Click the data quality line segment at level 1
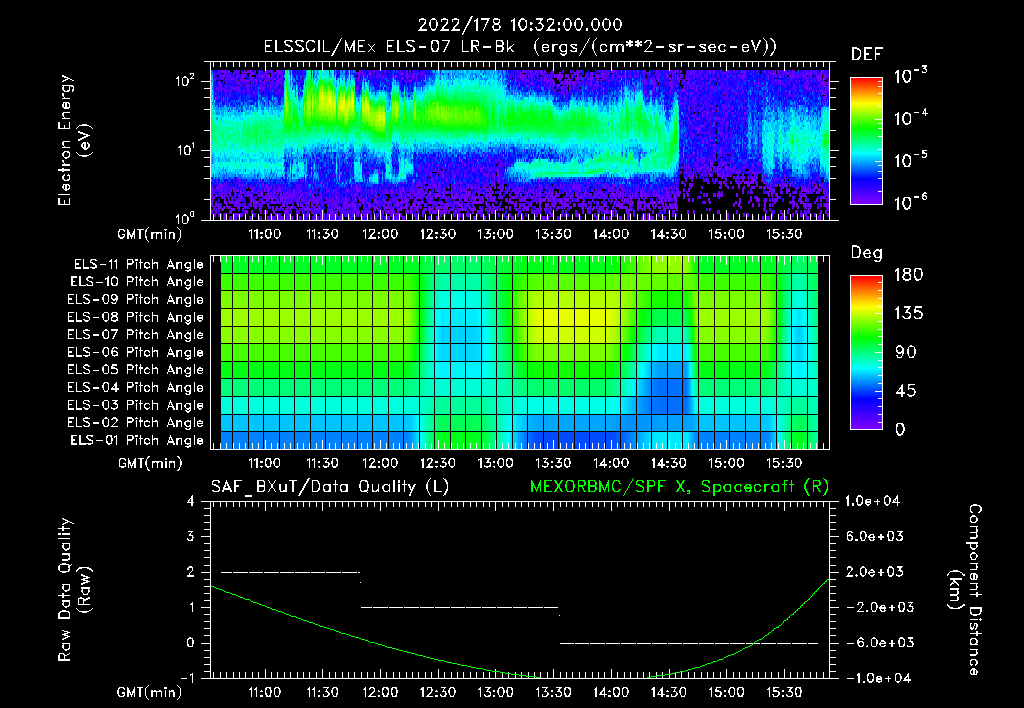 460,607
